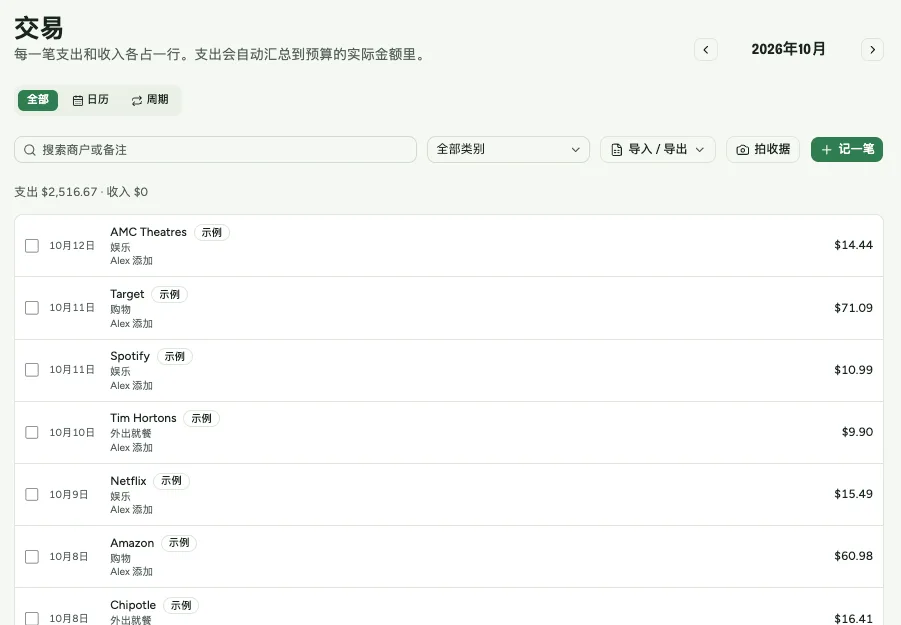Screen dimensions: 901x625
Task: Click the 外出就餐 category under Tim Hortons
Action: [x=131, y=433]
